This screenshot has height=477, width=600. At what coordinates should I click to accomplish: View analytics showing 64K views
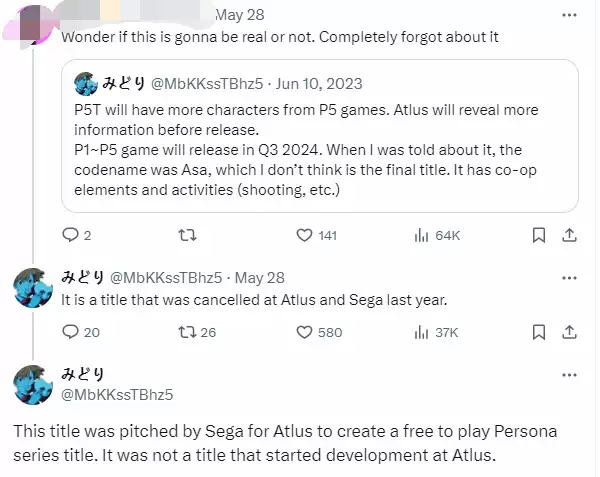421,236
